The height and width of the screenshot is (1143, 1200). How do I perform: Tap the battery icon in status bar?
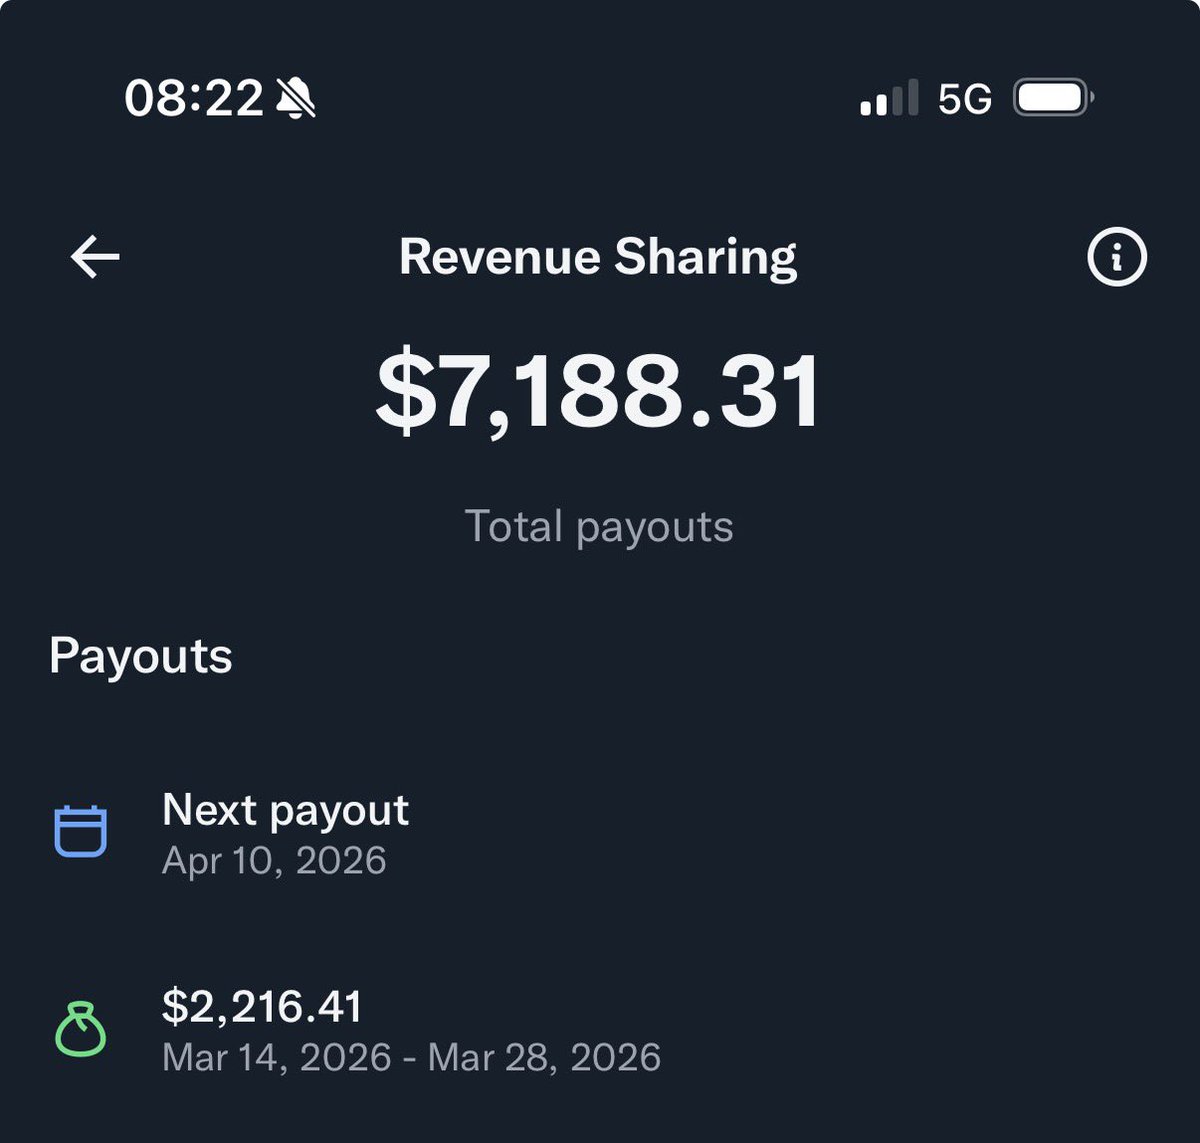1054,98
